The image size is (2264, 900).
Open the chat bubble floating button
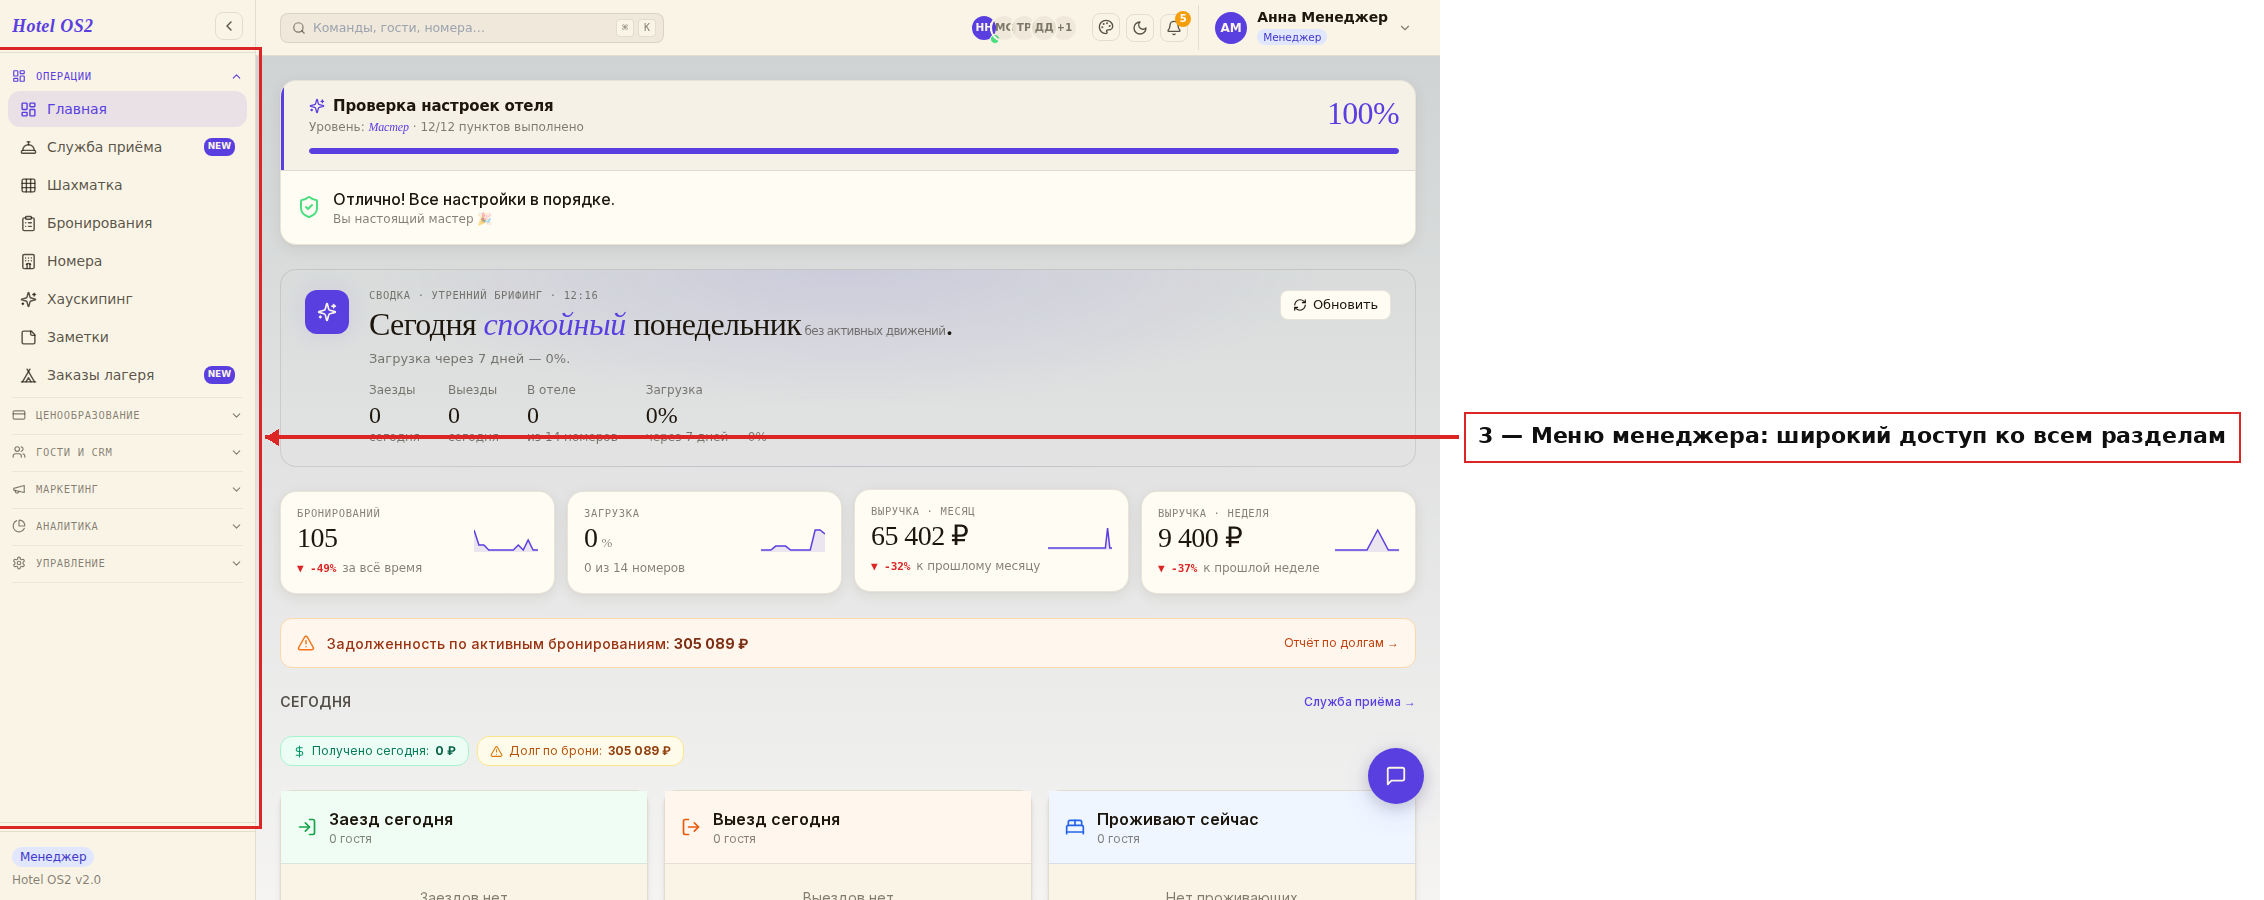point(1396,776)
